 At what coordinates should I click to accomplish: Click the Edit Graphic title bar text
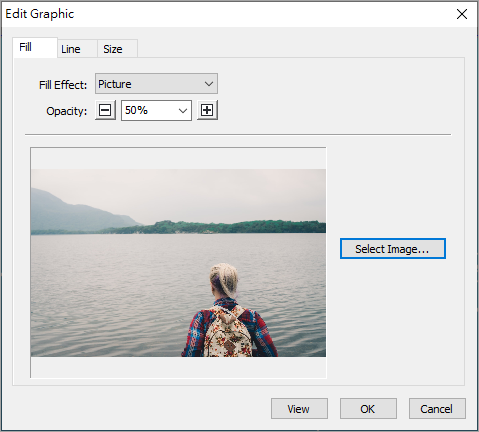(40, 14)
